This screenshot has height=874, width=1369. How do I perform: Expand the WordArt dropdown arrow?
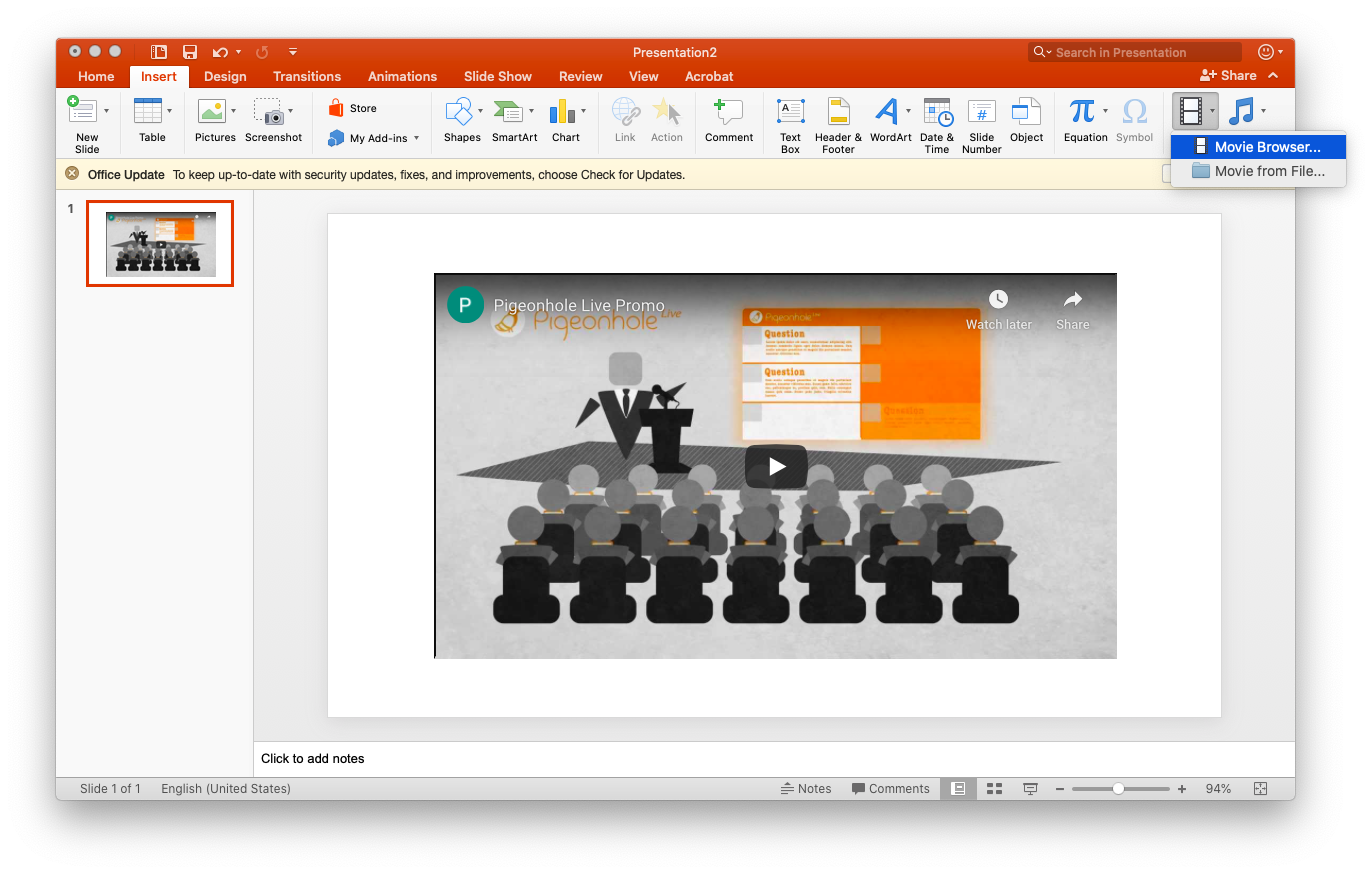[x=908, y=111]
